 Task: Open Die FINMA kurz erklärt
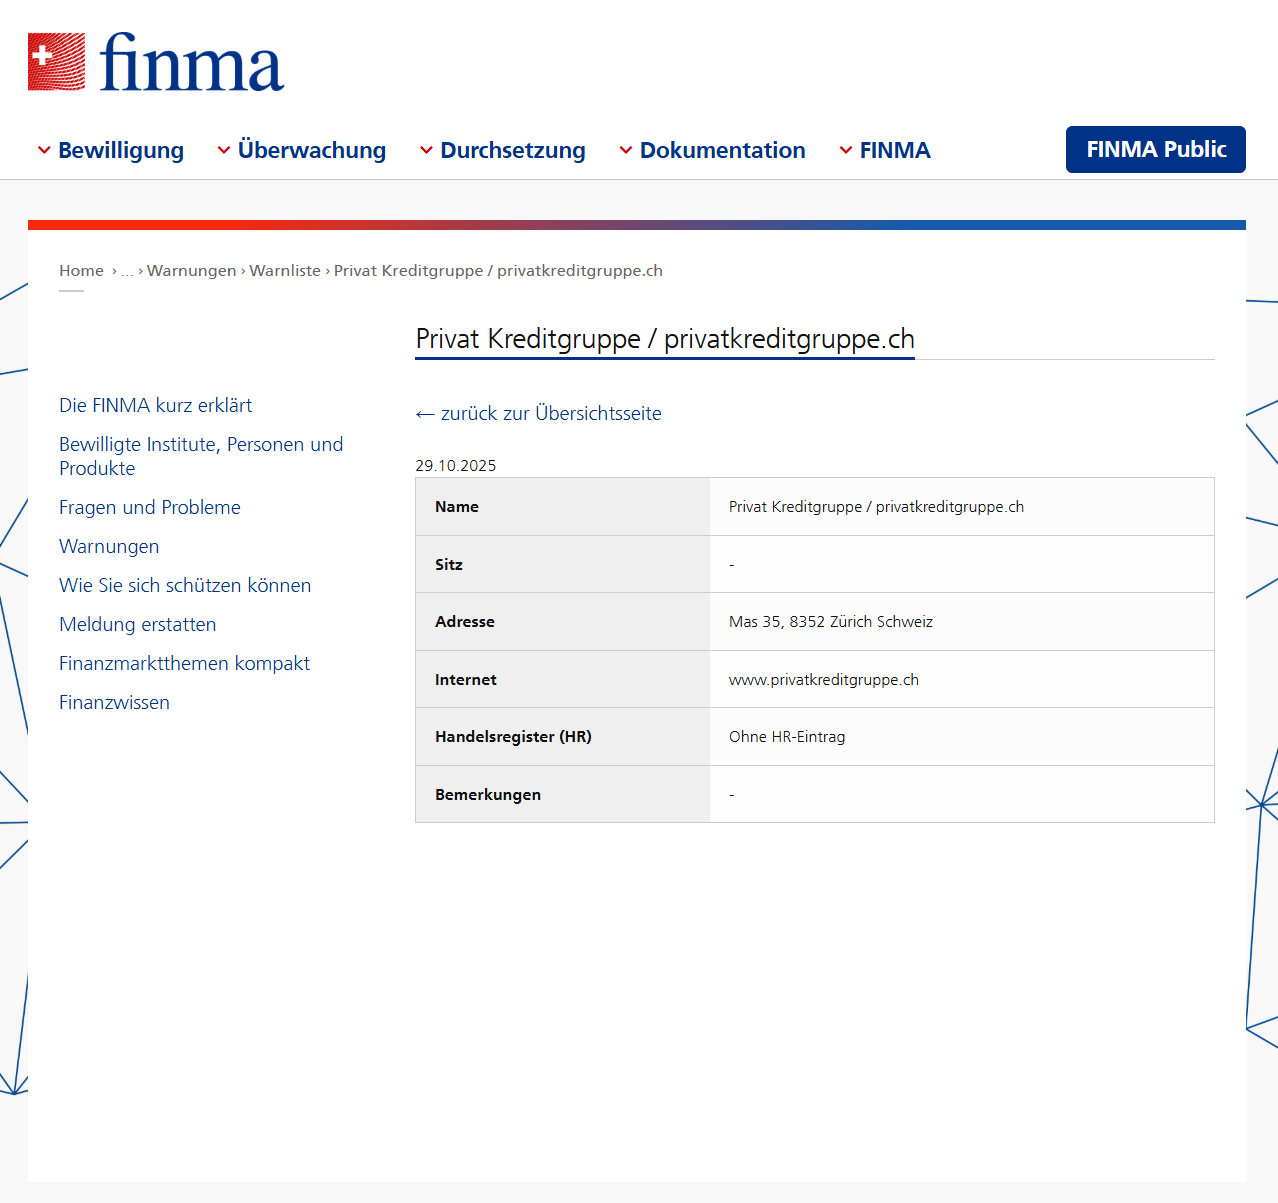pyautogui.click(x=155, y=405)
